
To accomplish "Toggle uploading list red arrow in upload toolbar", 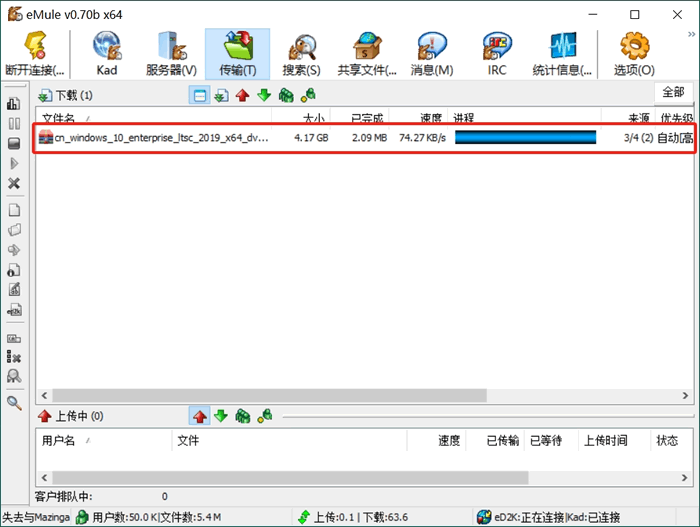I will (x=199, y=416).
